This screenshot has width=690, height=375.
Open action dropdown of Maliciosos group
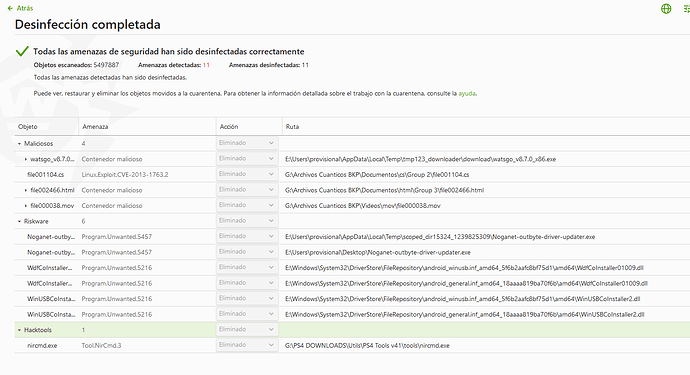point(247,143)
